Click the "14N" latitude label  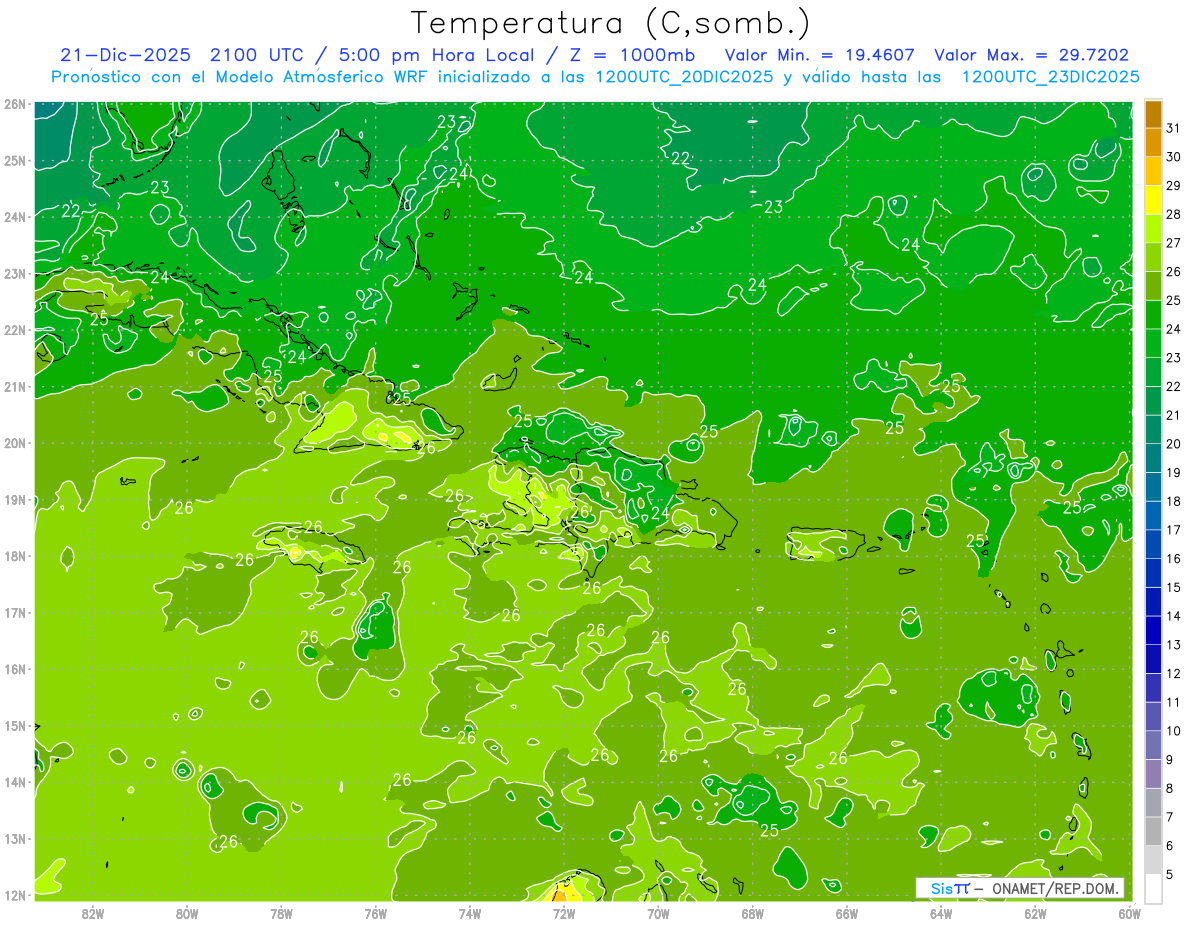tap(15, 782)
